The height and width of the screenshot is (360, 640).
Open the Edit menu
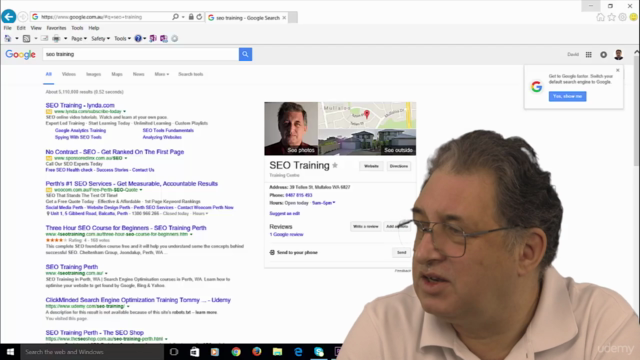click(x=21, y=28)
